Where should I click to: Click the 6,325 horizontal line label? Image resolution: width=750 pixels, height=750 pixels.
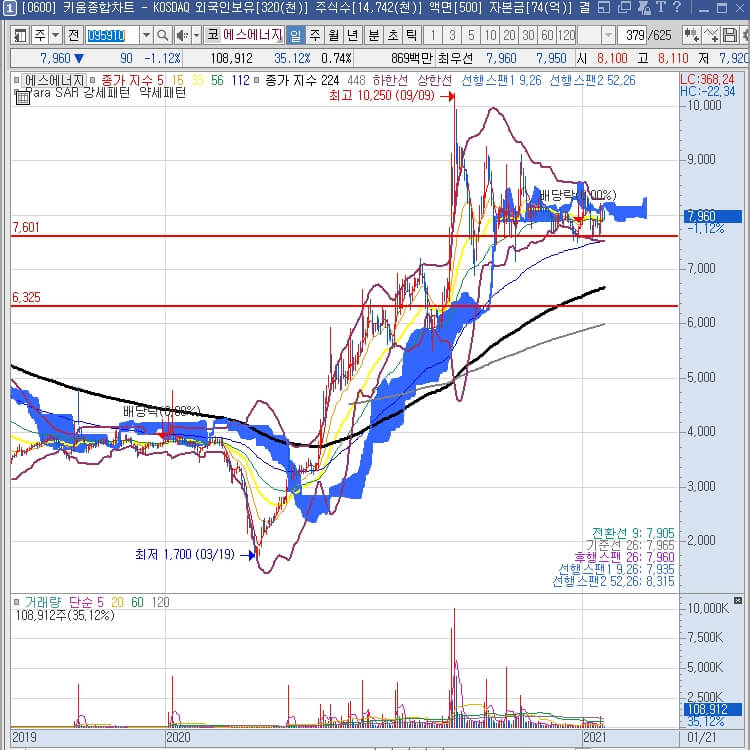(x=26, y=298)
